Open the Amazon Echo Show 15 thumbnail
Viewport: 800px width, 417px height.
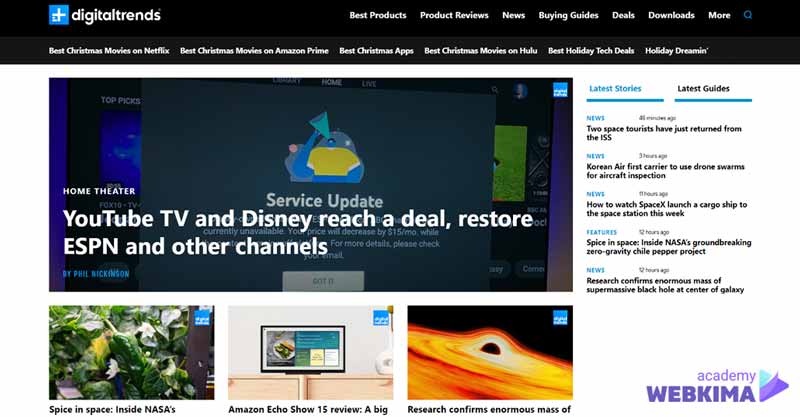(x=311, y=352)
